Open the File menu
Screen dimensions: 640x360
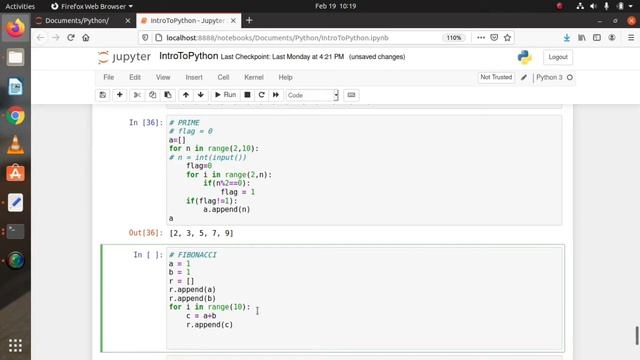coord(109,77)
